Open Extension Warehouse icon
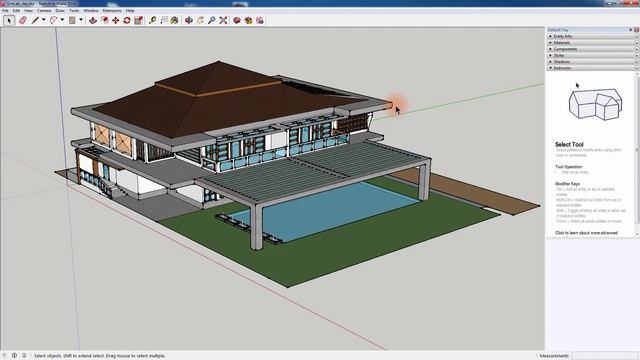Image resolution: width=640 pixels, height=360 pixels. [248, 20]
